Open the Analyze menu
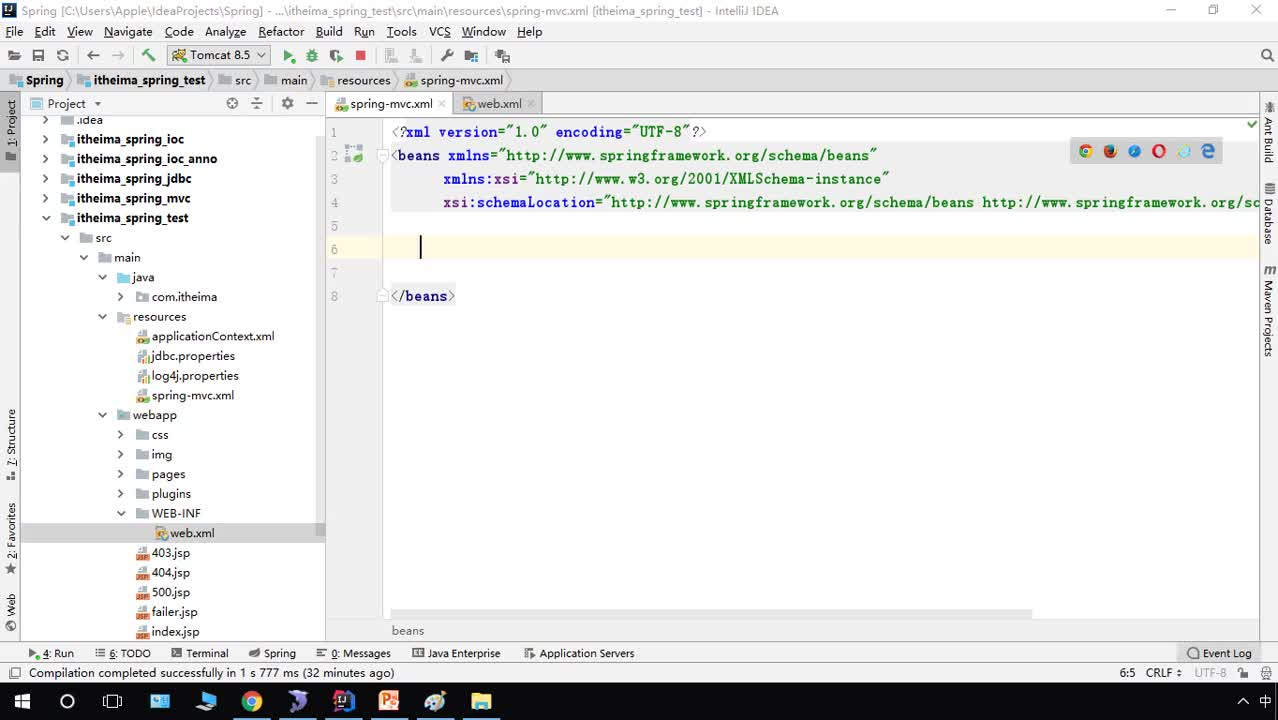The height and width of the screenshot is (720, 1278). pos(225,31)
